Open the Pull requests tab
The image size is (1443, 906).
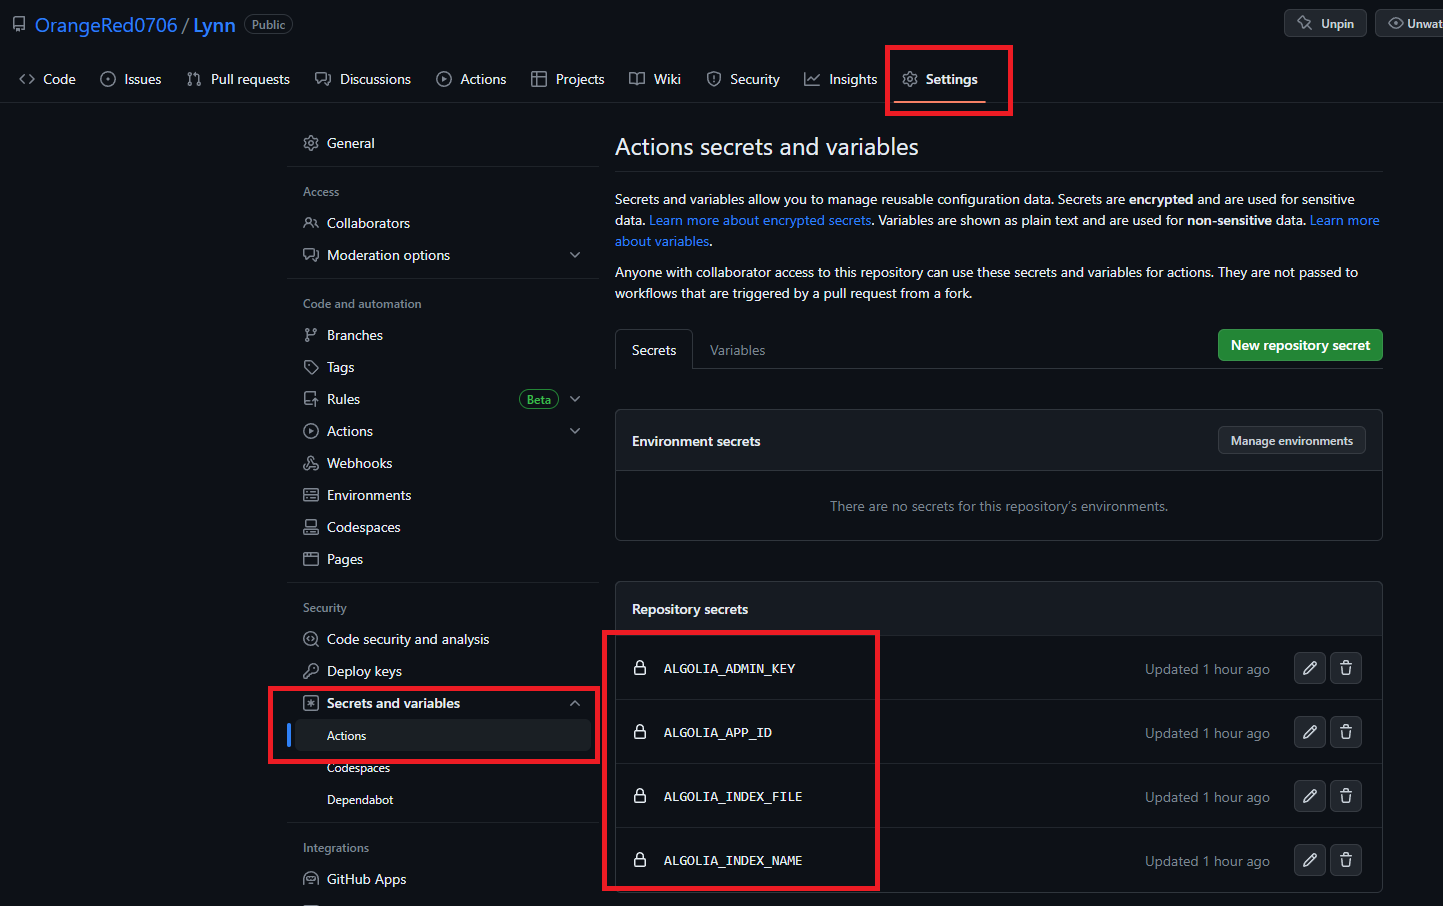(x=238, y=79)
